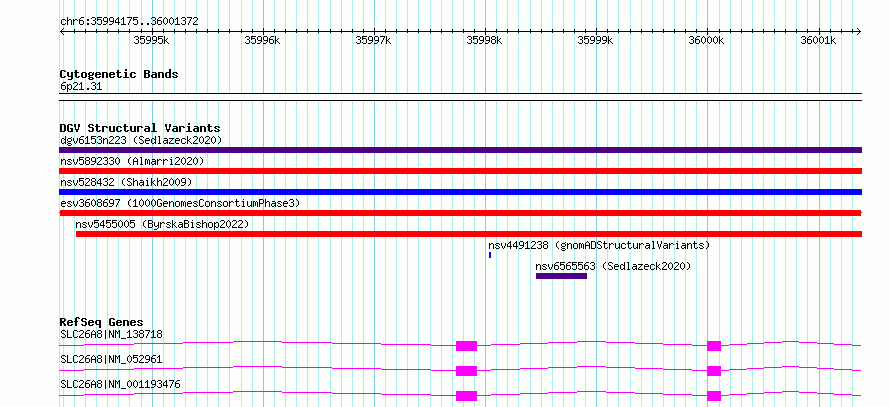The image size is (890, 407).
Task: Click the 35995k ruler tick label
Action: coord(151,40)
